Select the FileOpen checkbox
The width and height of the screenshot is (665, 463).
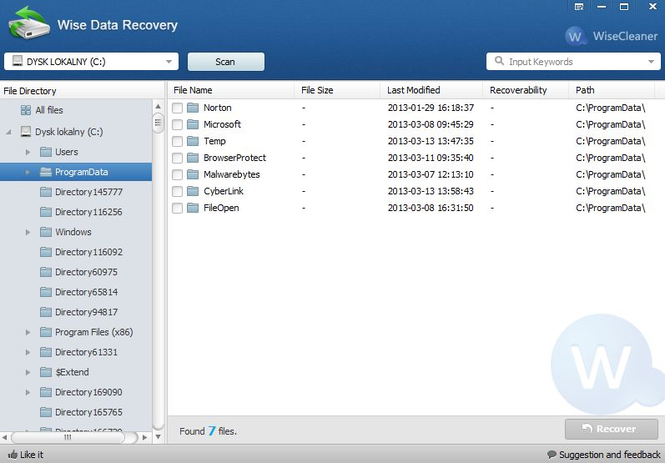(177, 208)
